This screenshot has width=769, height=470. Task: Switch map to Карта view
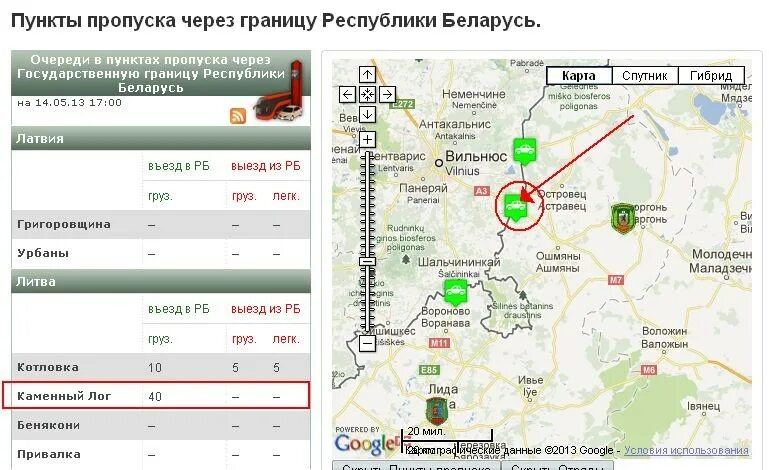pos(579,76)
